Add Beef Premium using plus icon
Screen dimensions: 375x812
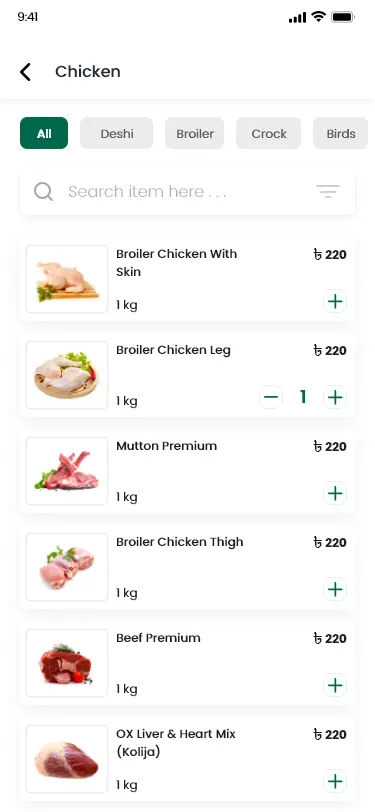pos(335,686)
